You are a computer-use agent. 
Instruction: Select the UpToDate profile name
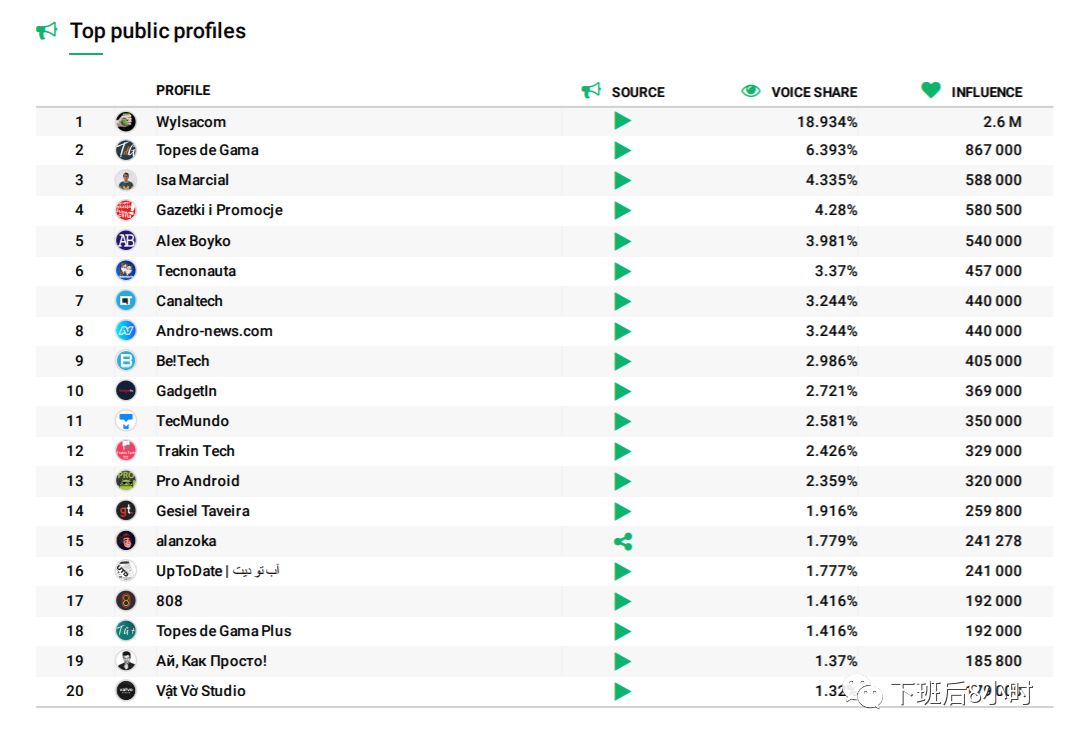(218, 570)
